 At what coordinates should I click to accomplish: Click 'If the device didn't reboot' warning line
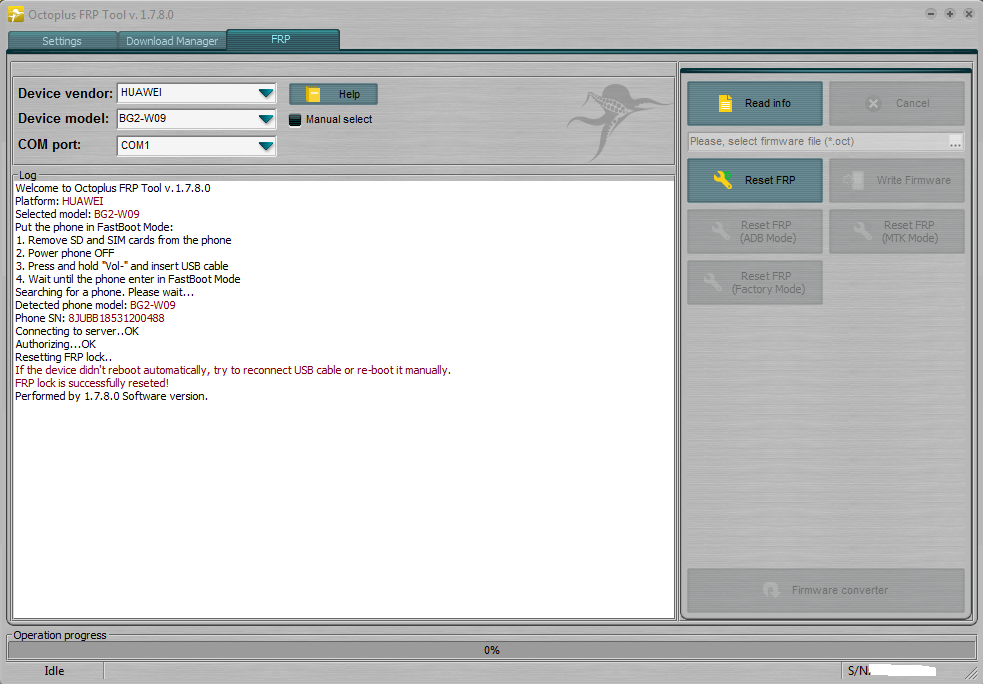click(233, 371)
